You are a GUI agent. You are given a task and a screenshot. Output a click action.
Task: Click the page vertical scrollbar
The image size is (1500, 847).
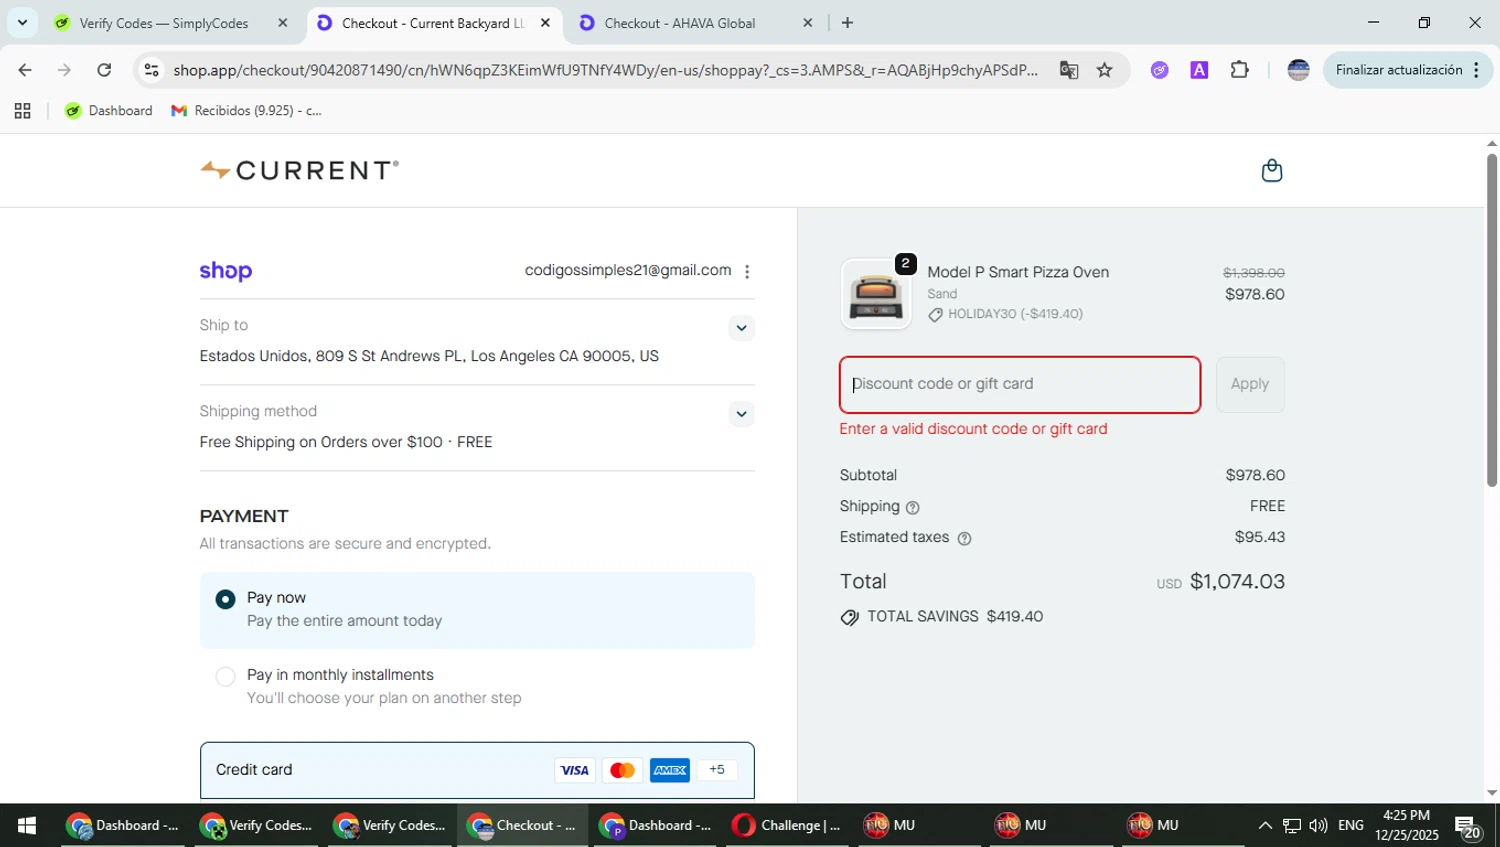1491,320
